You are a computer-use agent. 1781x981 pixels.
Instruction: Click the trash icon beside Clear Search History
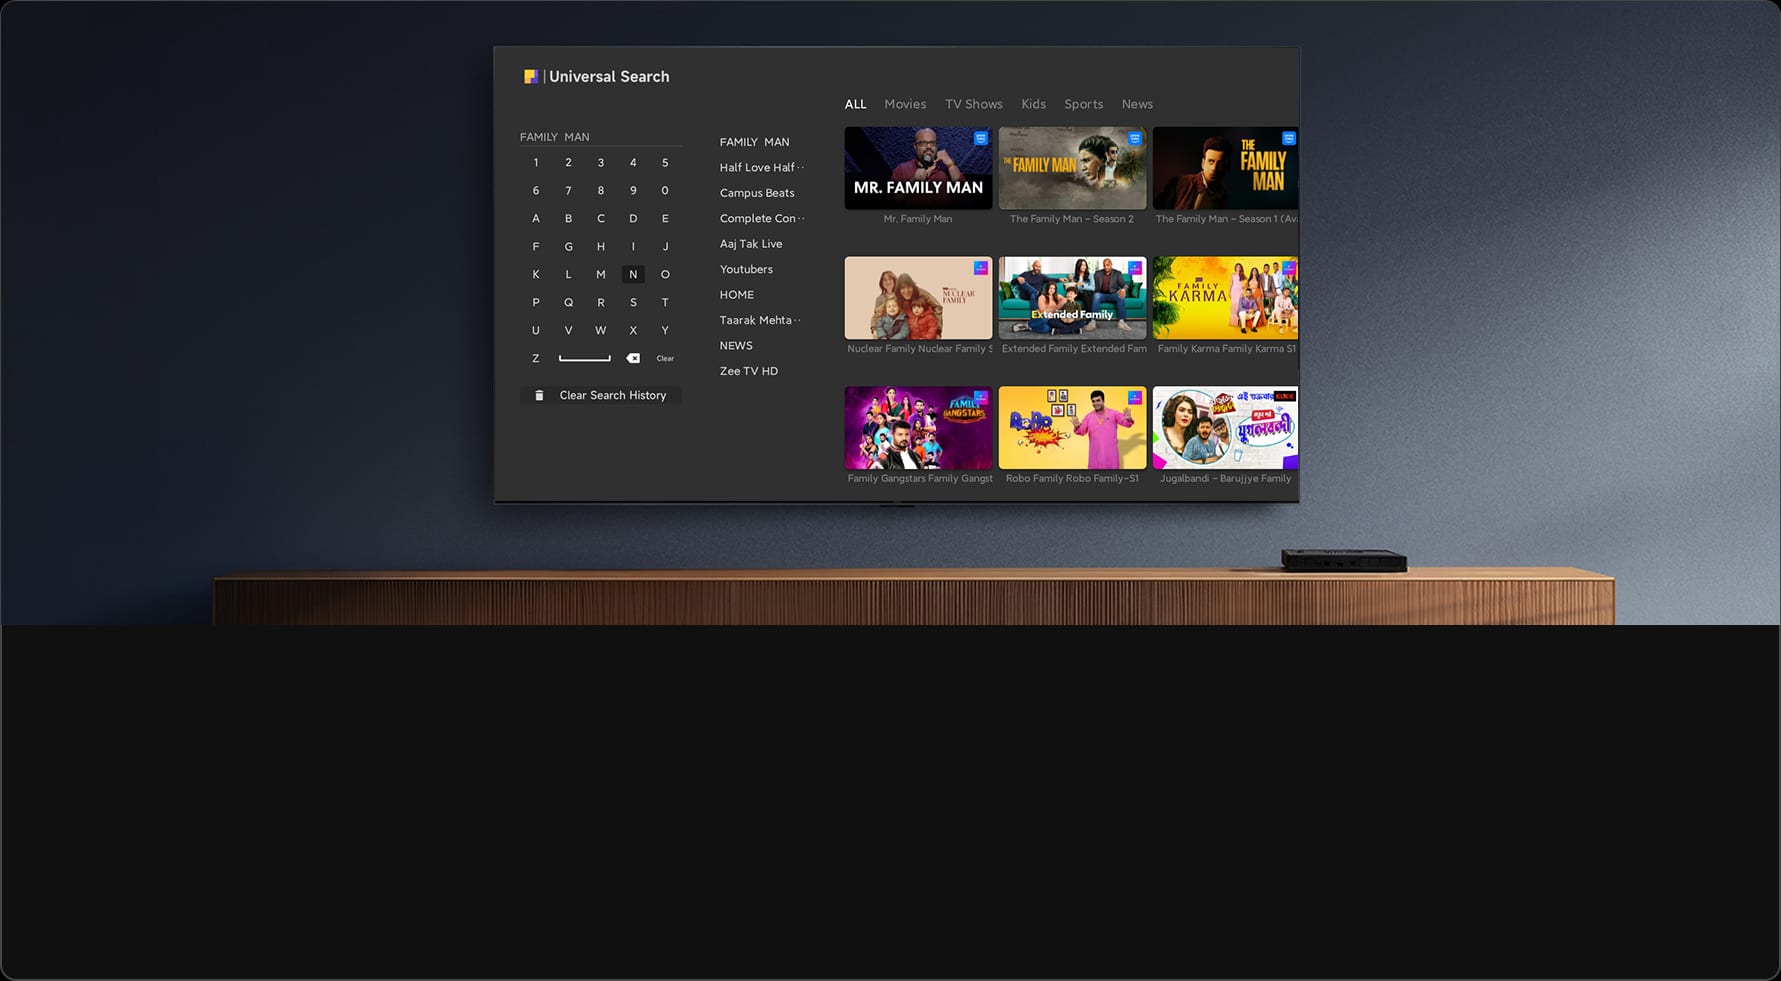point(539,396)
